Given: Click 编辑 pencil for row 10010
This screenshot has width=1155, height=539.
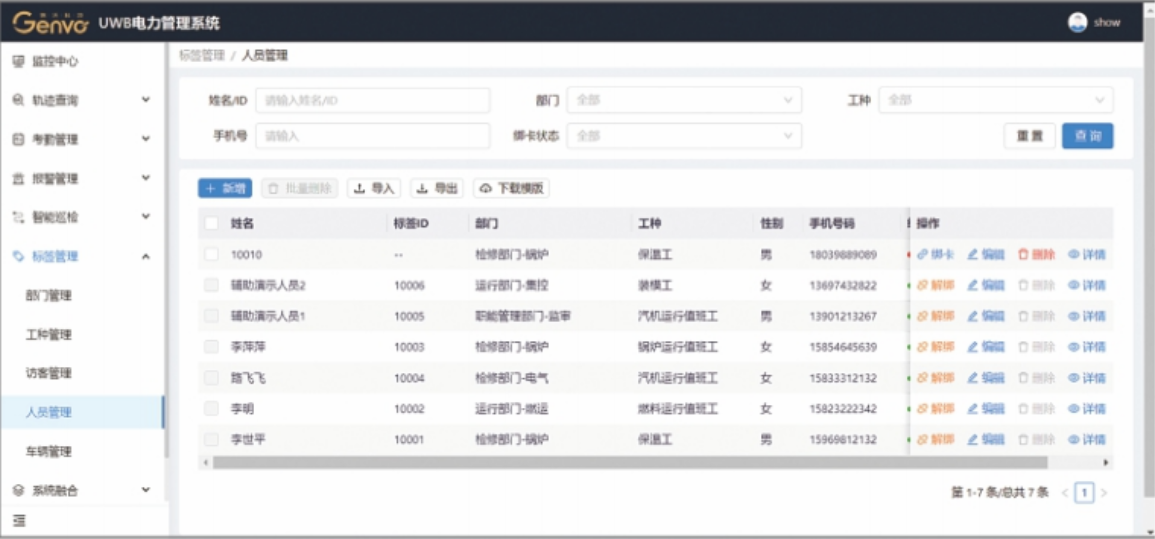Looking at the screenshot, I should tap(972, 255).
